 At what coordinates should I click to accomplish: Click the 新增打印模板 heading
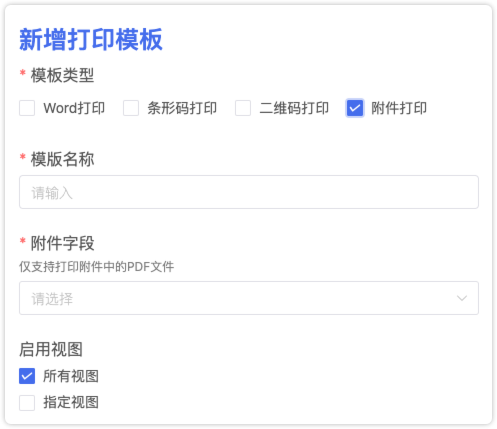point(91,40)
